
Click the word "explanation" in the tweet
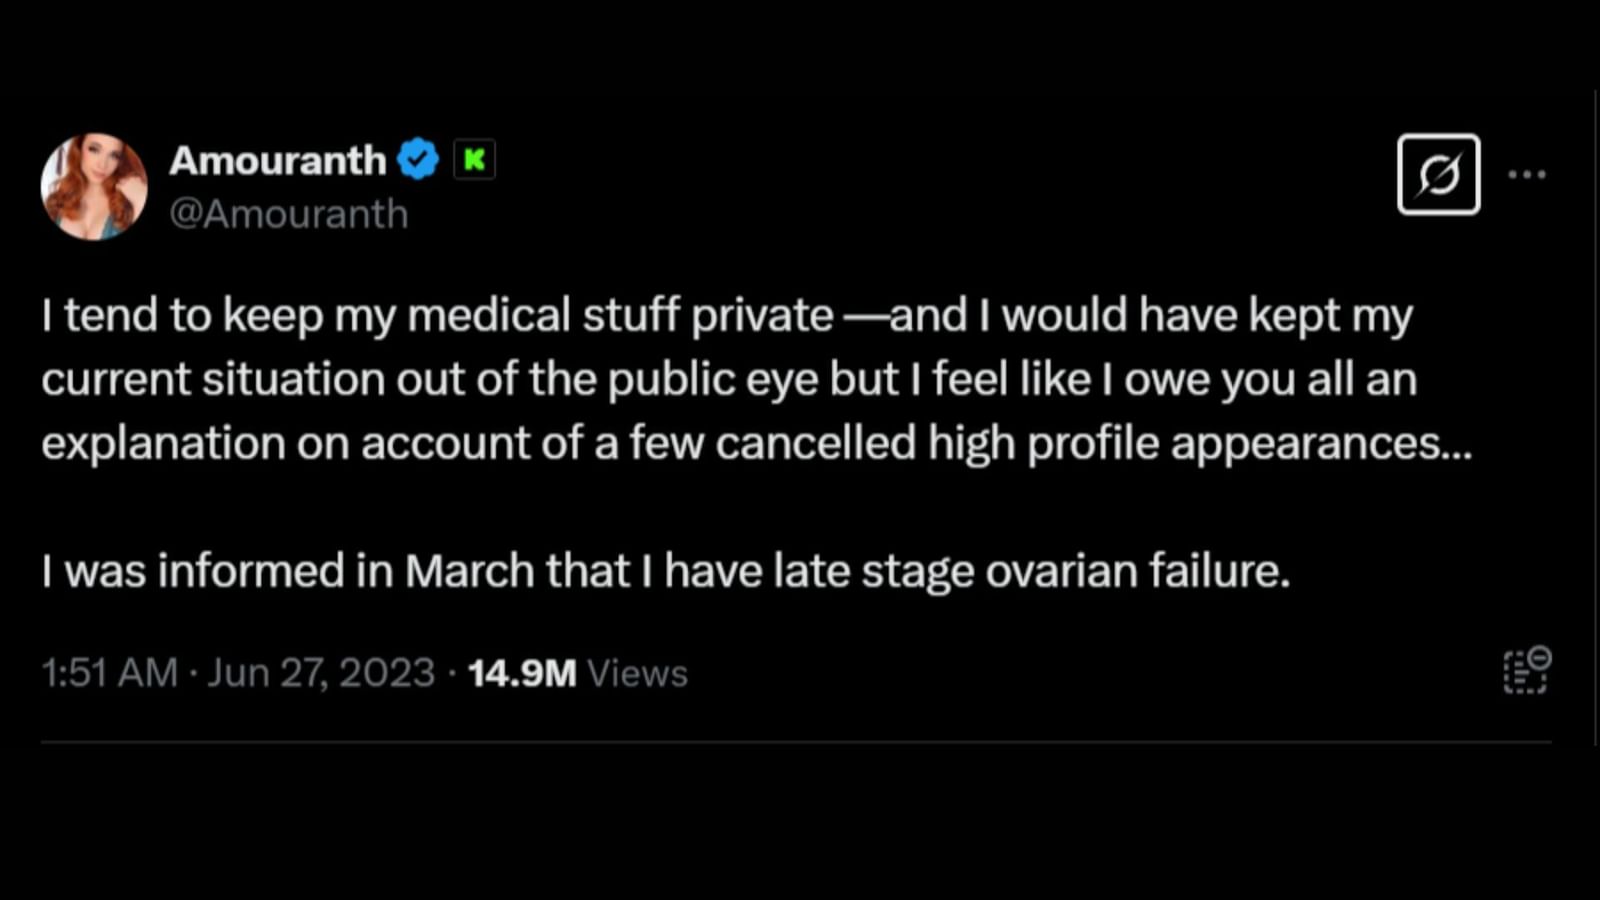tap(163, 443)
